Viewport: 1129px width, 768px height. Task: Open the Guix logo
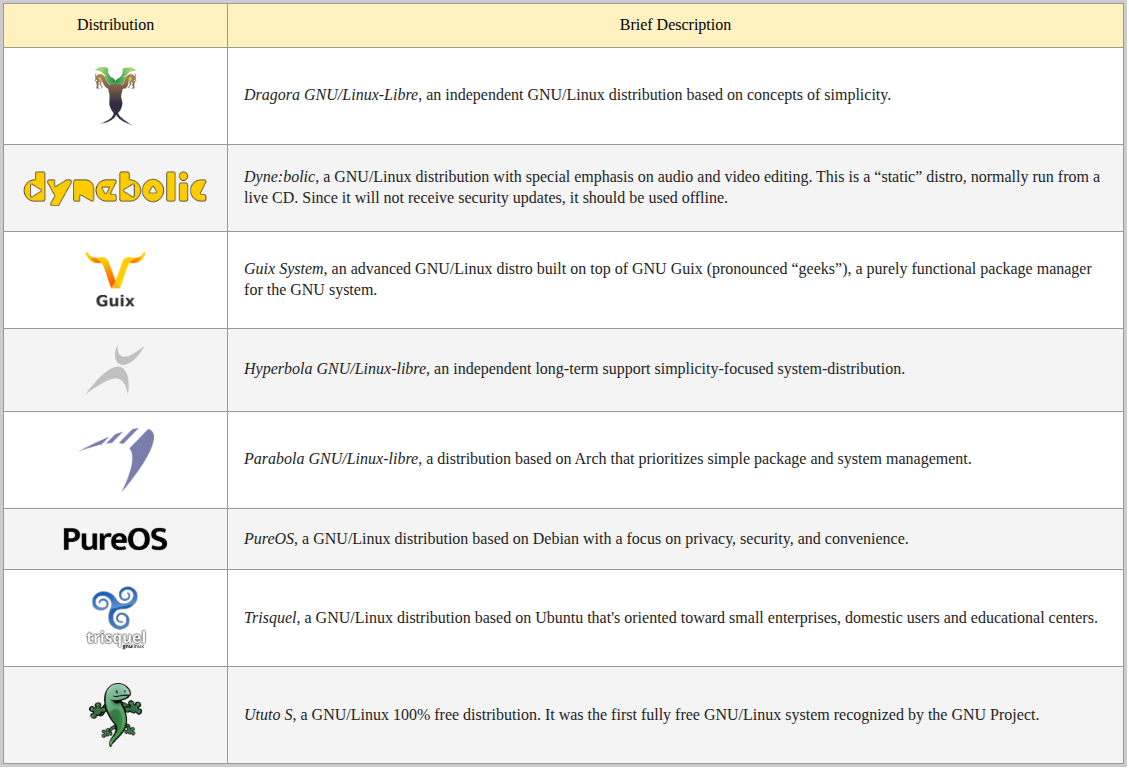coord(115,280)
